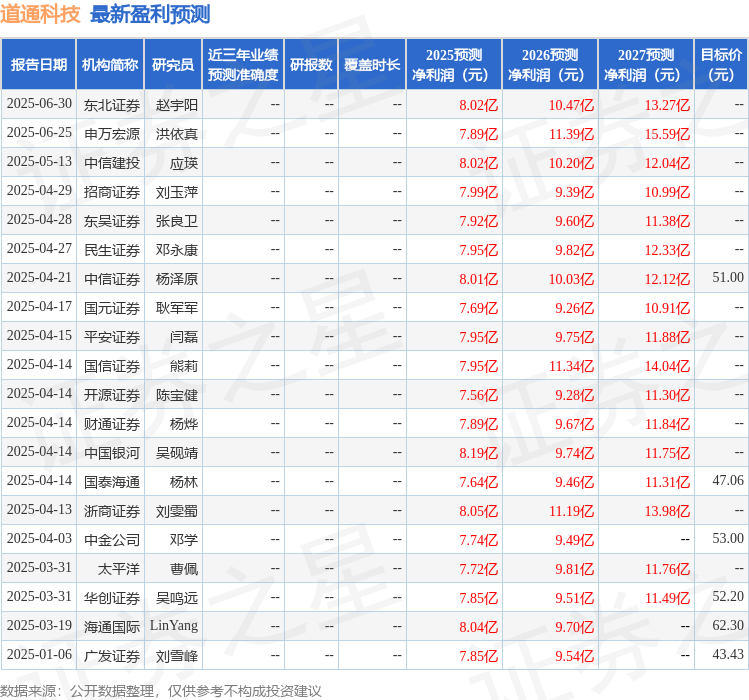Click analyst LinYang from 海通国际
The height and width of the screenshot is (700, 749).
tap(174, 626)
